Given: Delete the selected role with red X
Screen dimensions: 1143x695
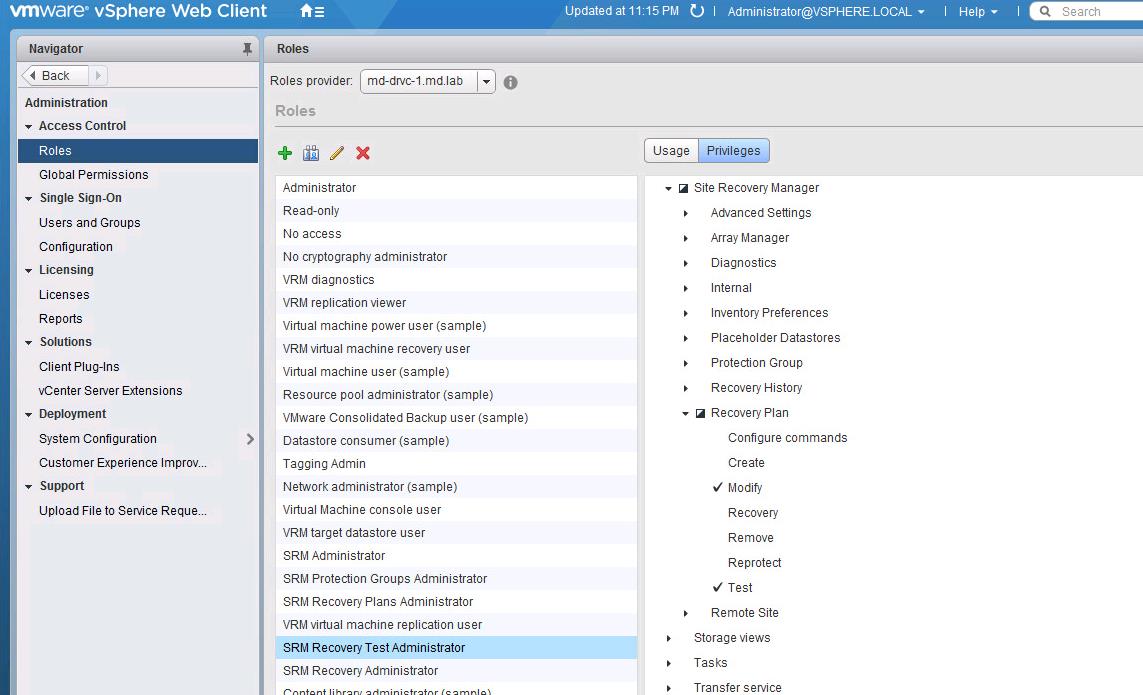Looking at the screenshot, I should pos(363,152).
